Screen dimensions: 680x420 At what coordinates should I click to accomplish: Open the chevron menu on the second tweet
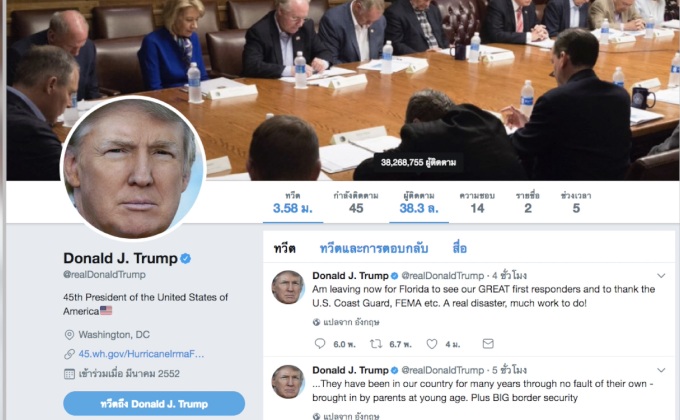(x=661, y=370)
